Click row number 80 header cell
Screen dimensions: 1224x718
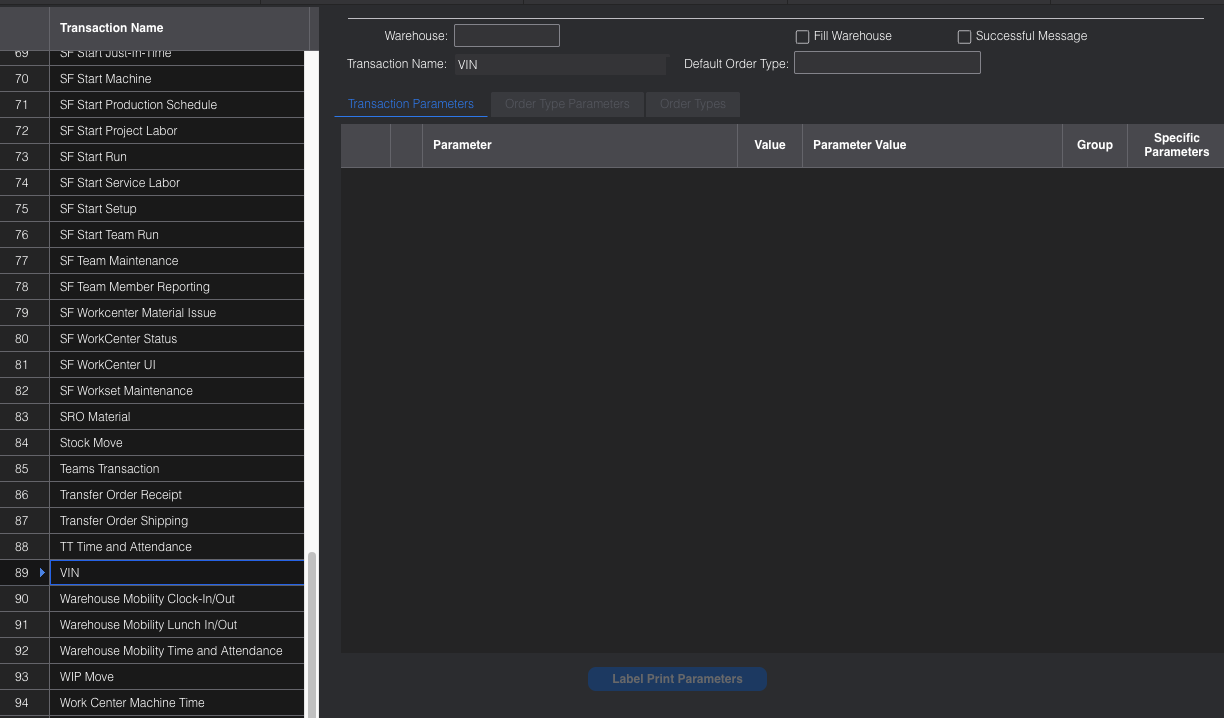(24, 339)
